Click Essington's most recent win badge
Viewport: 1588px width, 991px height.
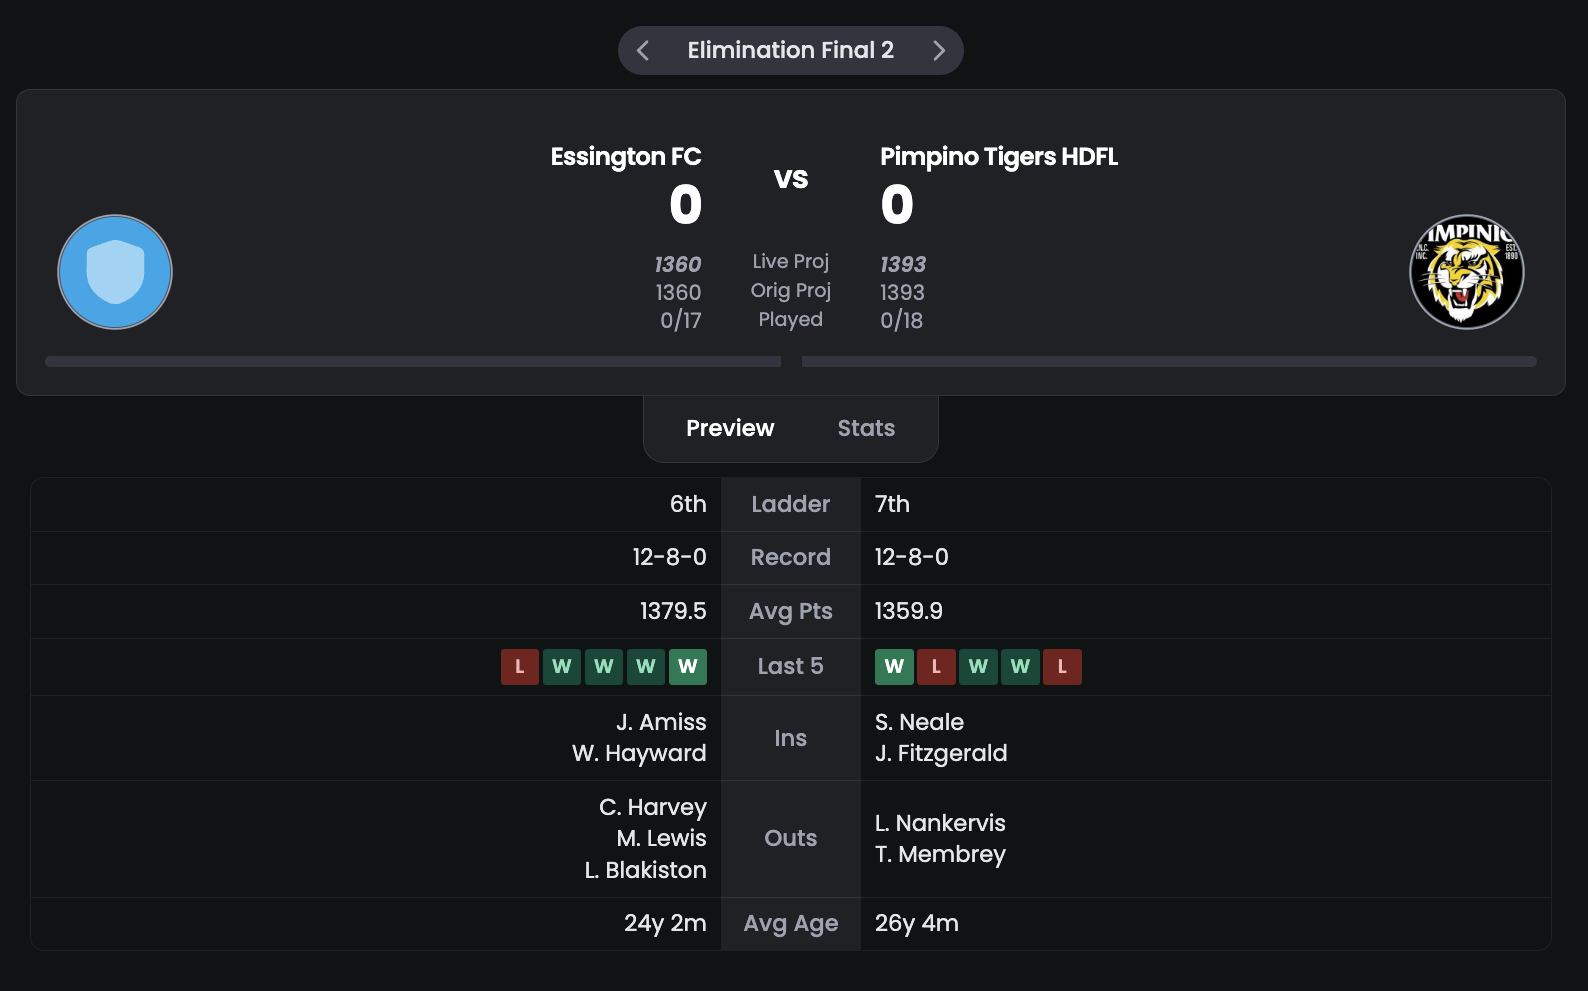point(688,667)
